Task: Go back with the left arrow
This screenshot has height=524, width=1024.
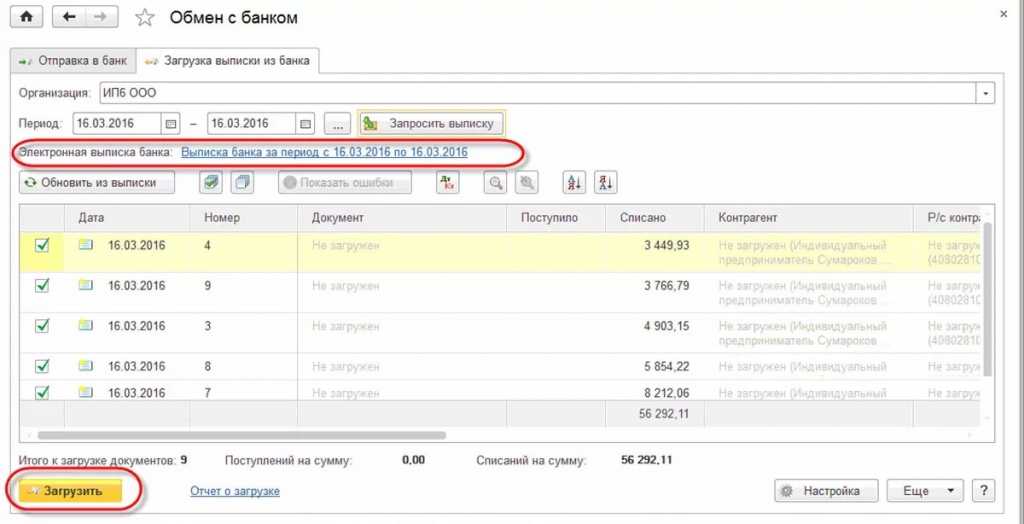Action: tap(69, 17)
